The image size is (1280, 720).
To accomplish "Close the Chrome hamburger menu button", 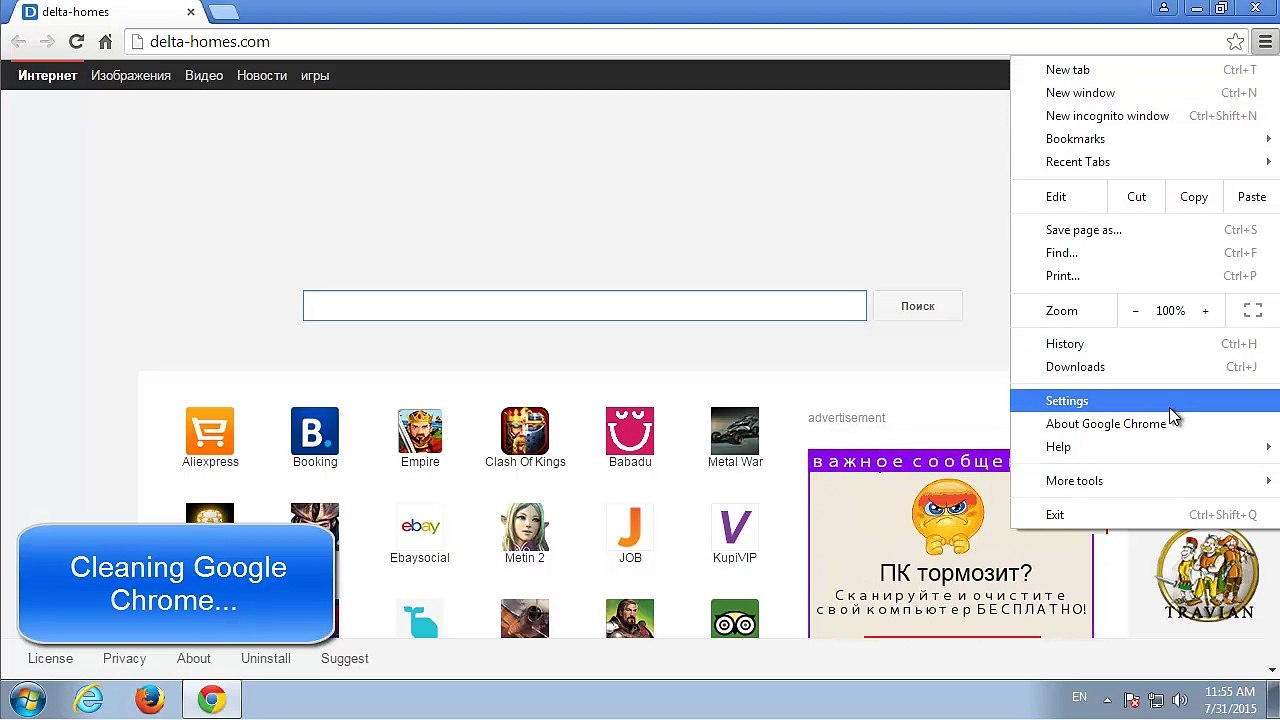I will 1266,42.
